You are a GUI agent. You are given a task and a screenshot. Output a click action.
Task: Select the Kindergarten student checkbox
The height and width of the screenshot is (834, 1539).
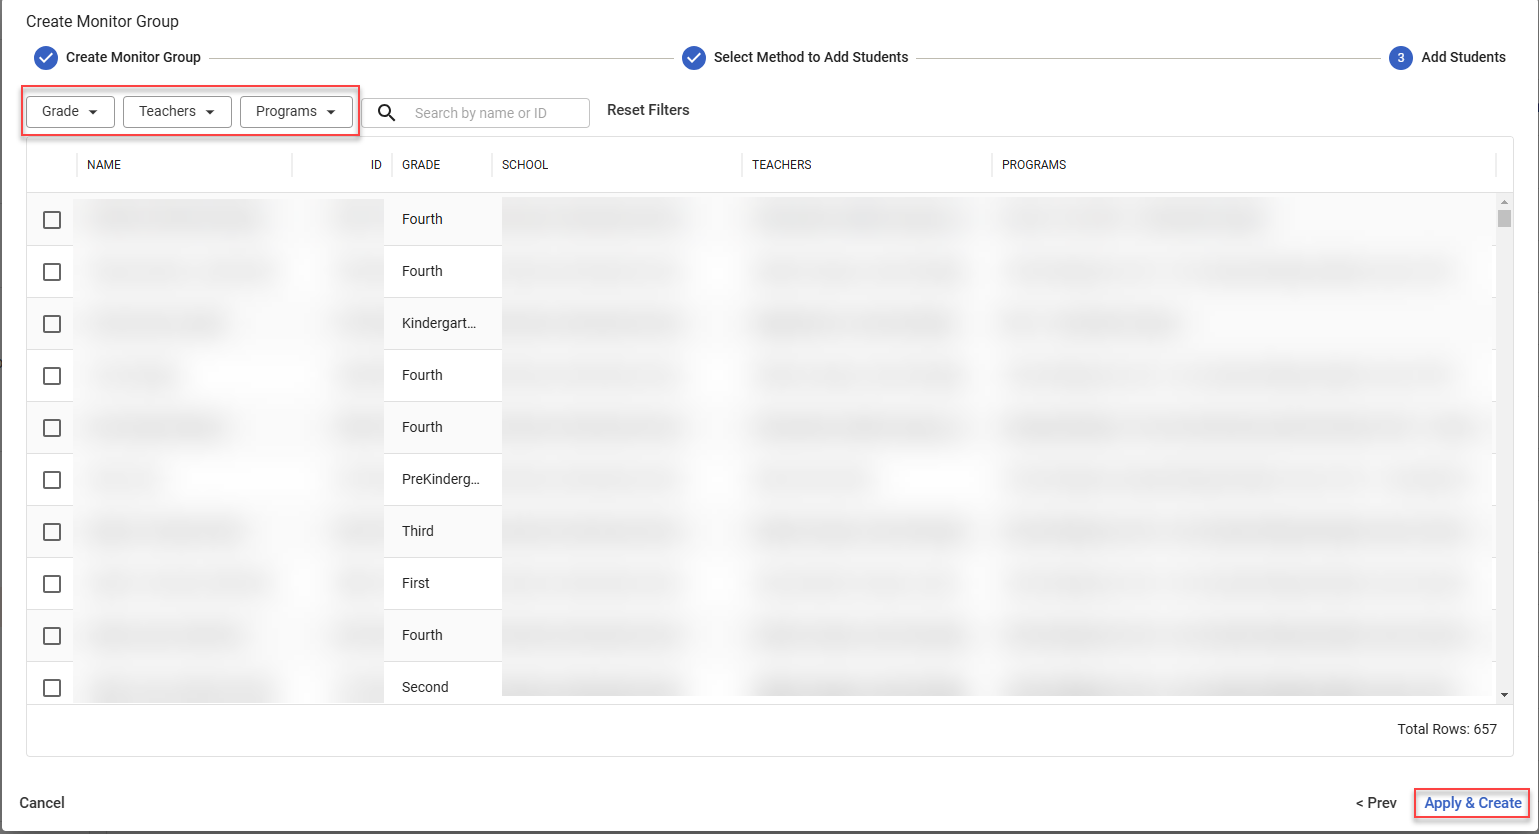[52, 324]
